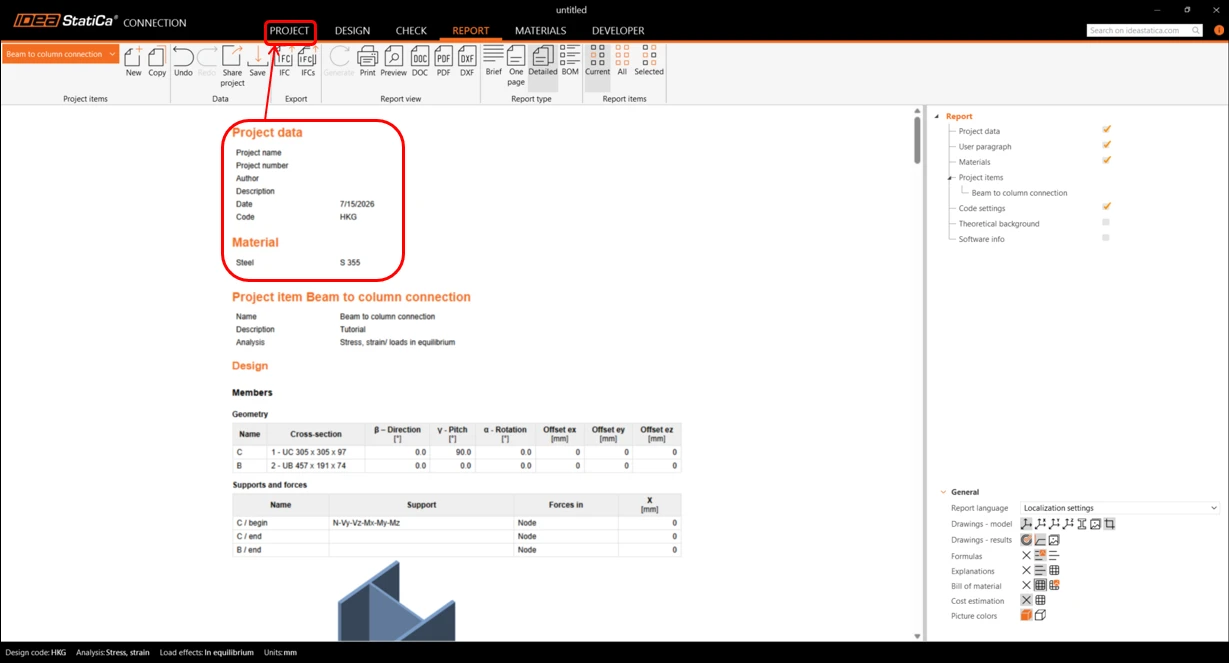Click the Search on ideastatica.com field
Viewport: 1229px width, 663px height.
pyautogui.click(x=1147, y=30)
